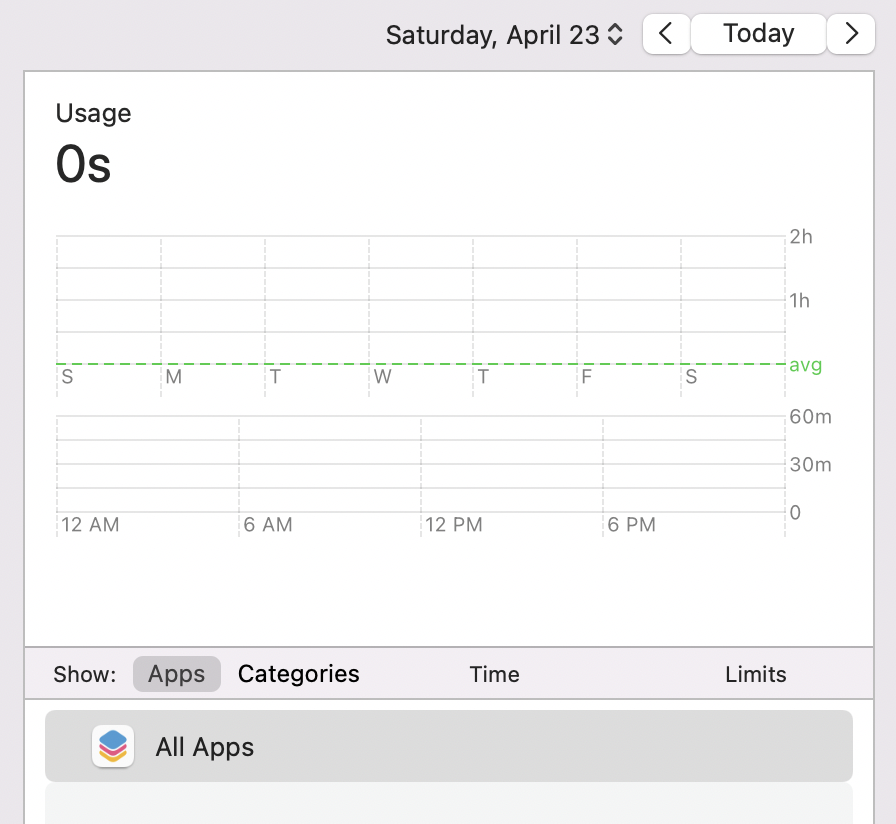Click the 6 AM marker on hourly chart

pos(269,525)
